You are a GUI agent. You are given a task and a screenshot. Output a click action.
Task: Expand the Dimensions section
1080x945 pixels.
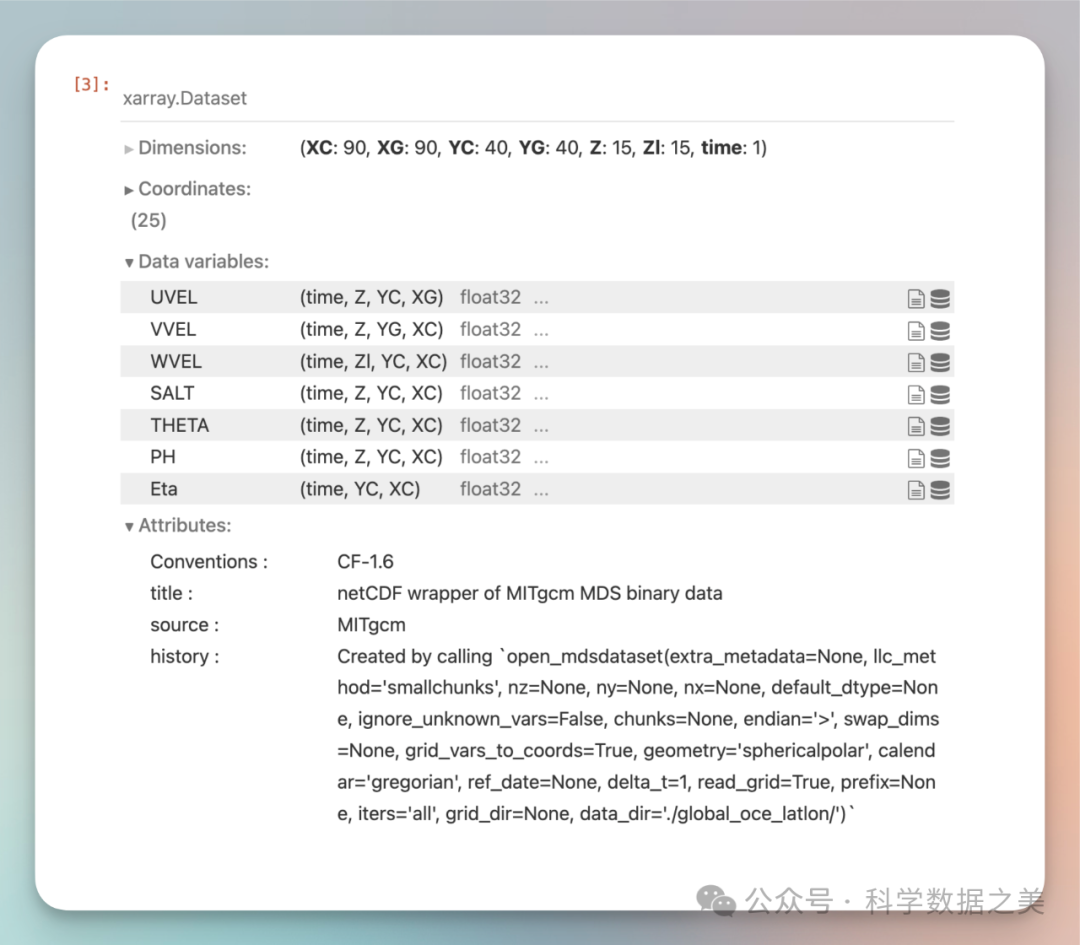[185, 148]
